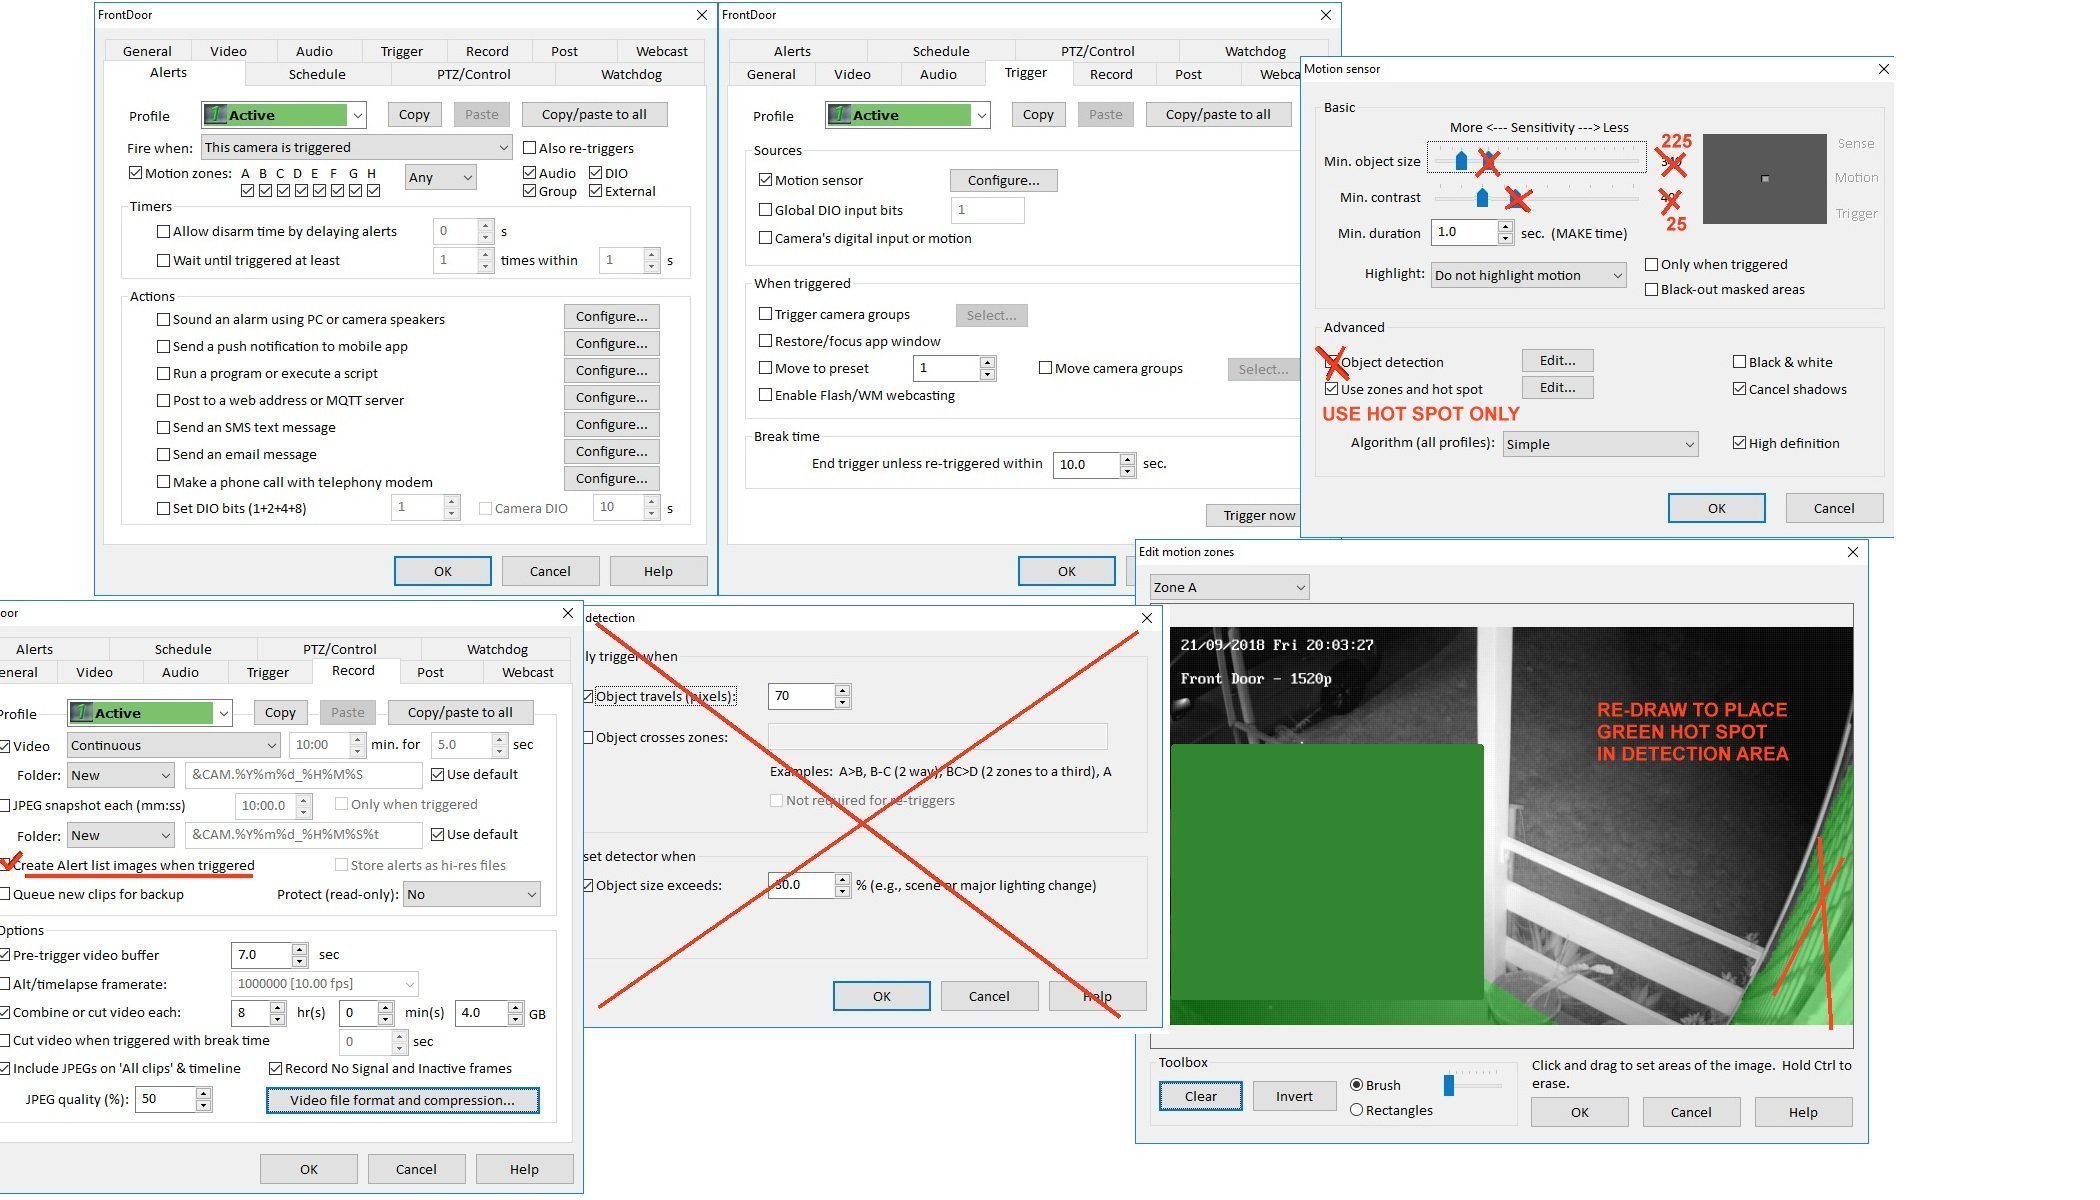Viewport: 2100px width, 1200px height.
Task: Decrease break time re-trigger seconds
Action: pos(1127,470)
